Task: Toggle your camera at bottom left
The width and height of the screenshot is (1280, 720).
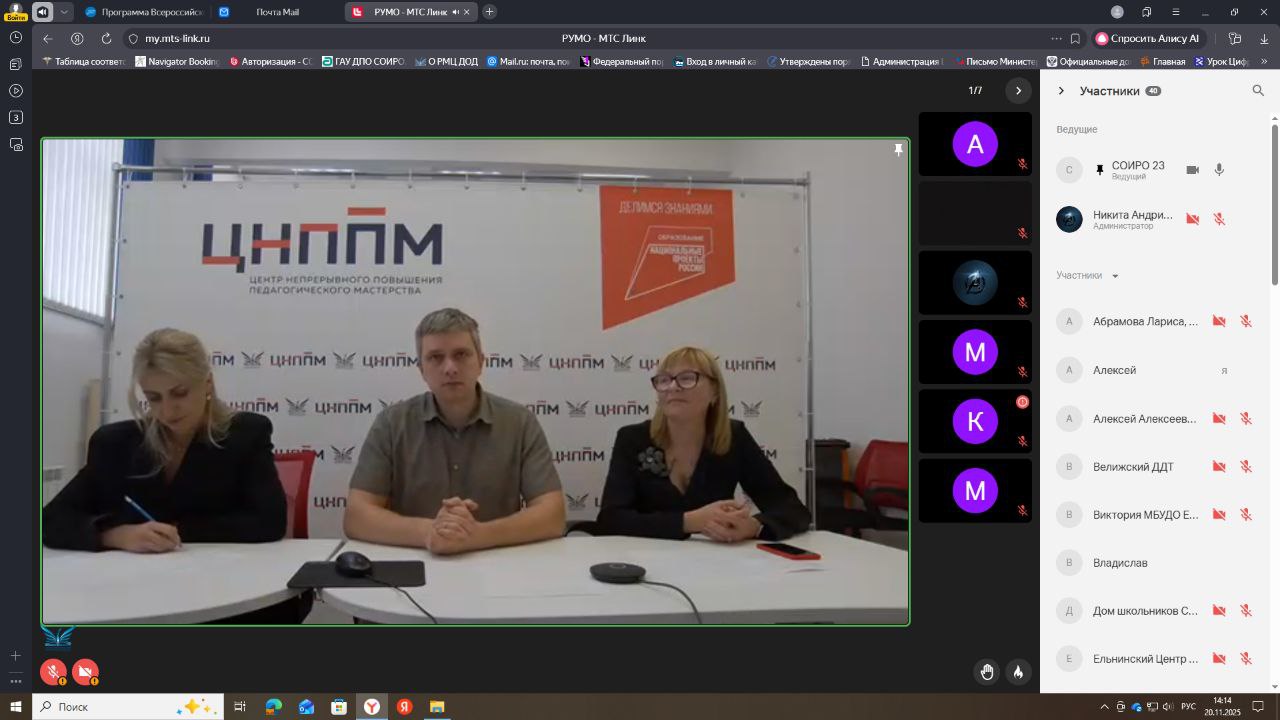Action: point(85,672)
